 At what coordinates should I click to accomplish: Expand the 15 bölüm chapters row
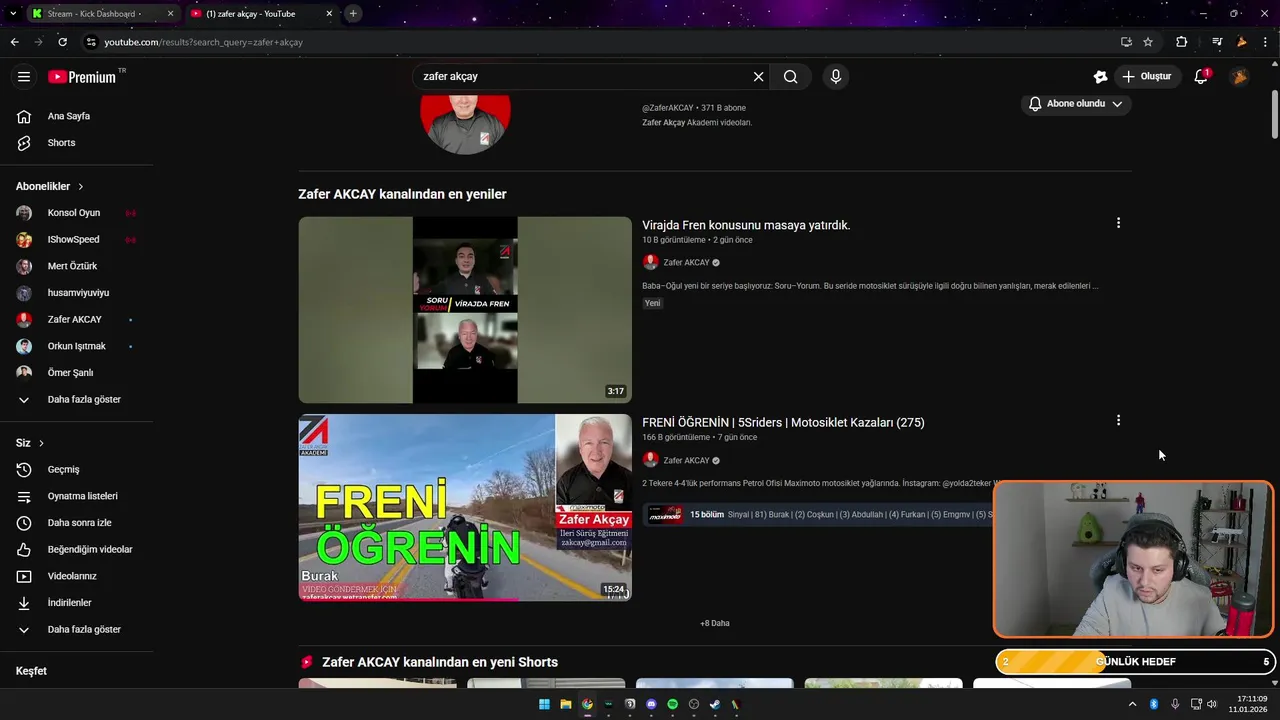click(818, 515)
